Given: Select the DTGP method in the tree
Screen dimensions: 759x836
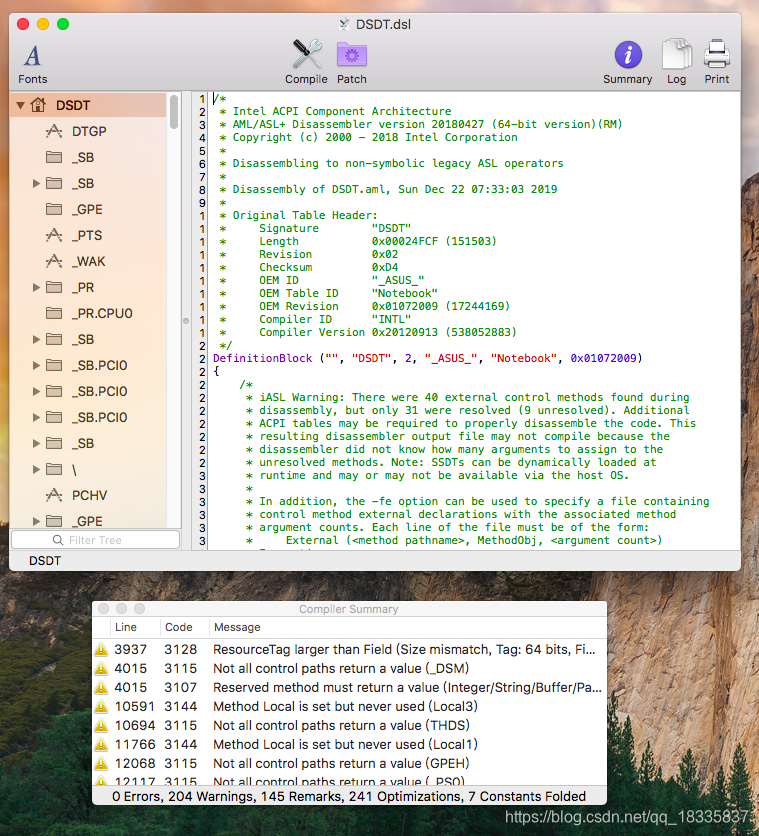Looking at the screenshot, I should point(88,131).
